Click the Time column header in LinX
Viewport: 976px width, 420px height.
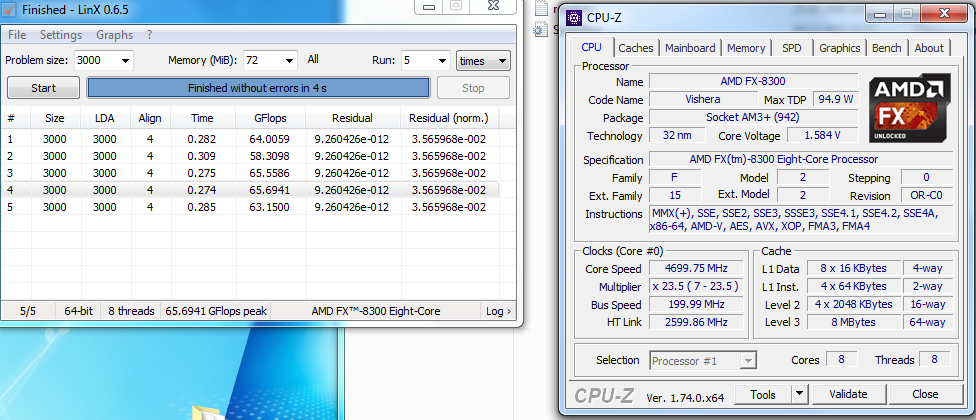[x=202, y=118]
